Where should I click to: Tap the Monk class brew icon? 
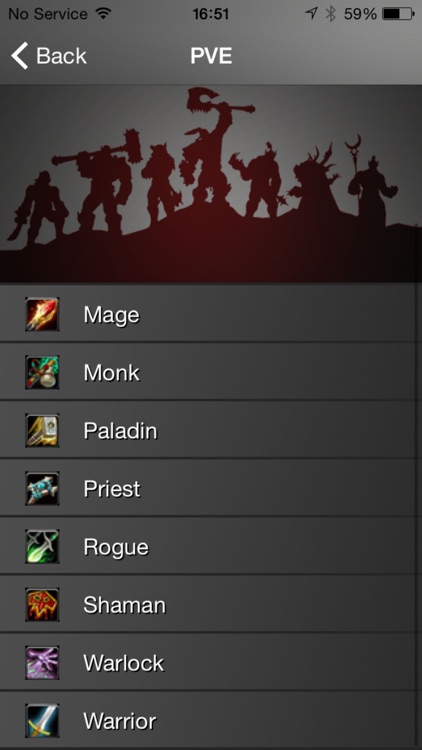tap(42, 372)
